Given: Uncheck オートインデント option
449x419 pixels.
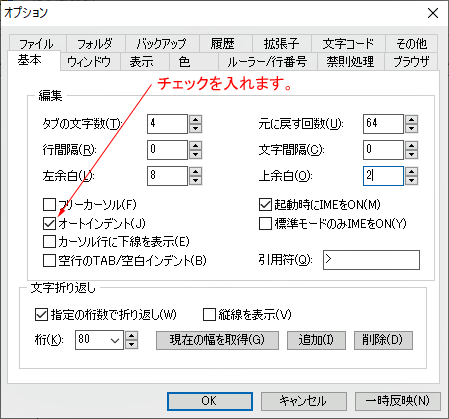Looking at the screenshot, I should [x=49, y=223].
